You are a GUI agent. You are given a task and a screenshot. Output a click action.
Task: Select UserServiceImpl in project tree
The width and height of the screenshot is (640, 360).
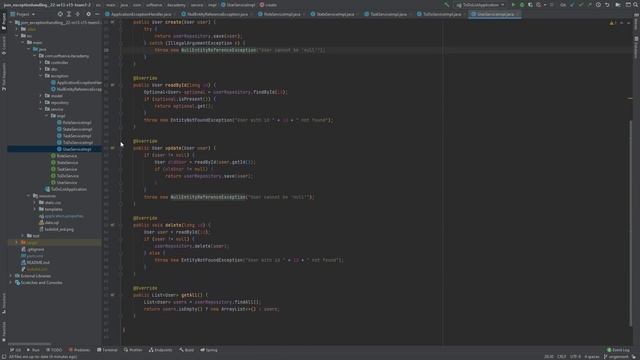pyautogui.click(x=77, y=149)
